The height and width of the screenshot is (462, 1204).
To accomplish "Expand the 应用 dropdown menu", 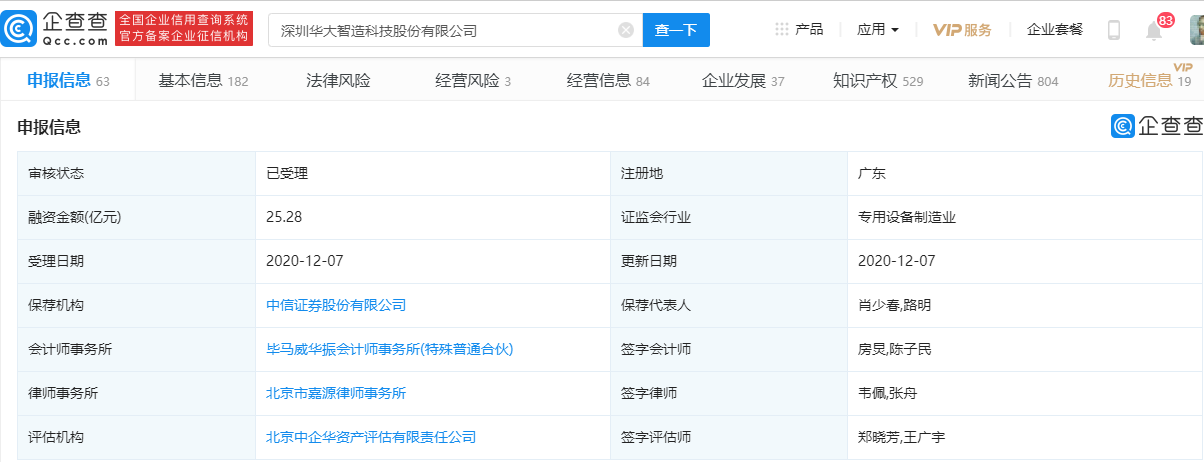I will (877, 30).
